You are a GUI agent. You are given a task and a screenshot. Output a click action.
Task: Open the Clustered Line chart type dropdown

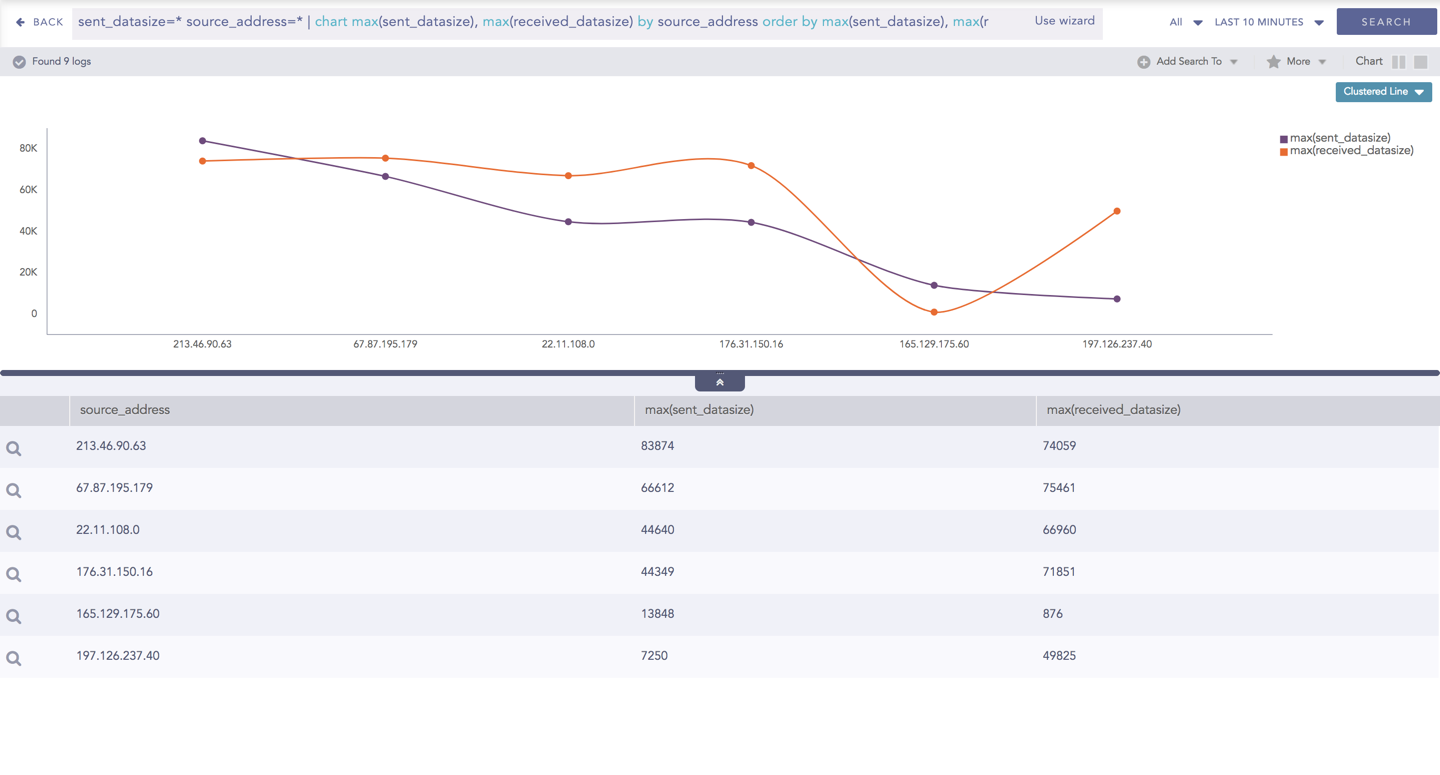pyautogui.click(x=1383, y=92)
